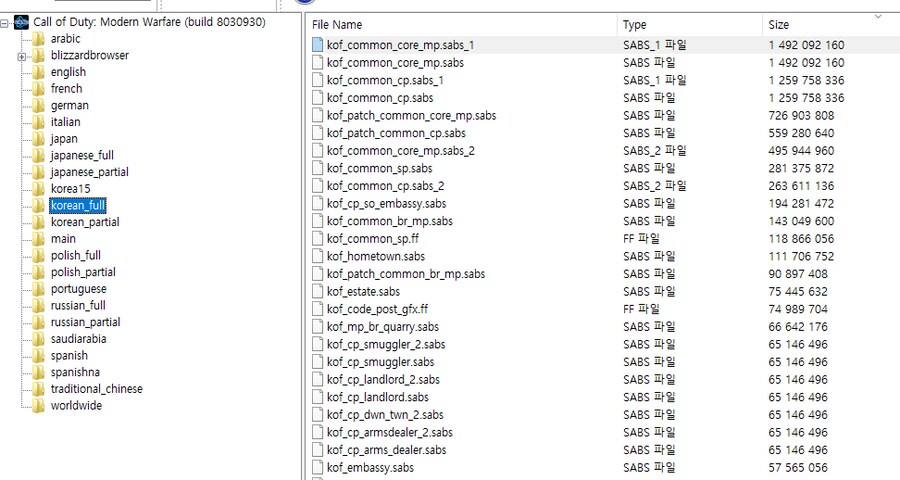Select file kof_common_core_mp.sabs

(x=395, y=63)
